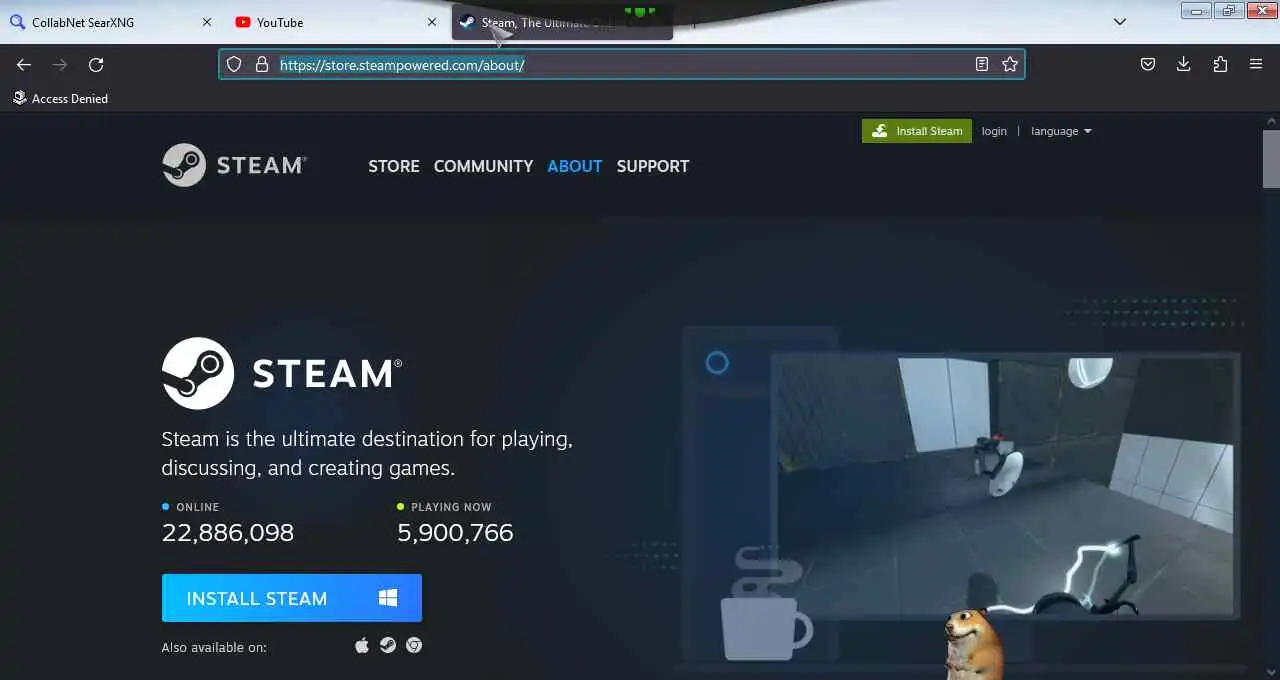Click the Chrome OS availability icon

414,645
